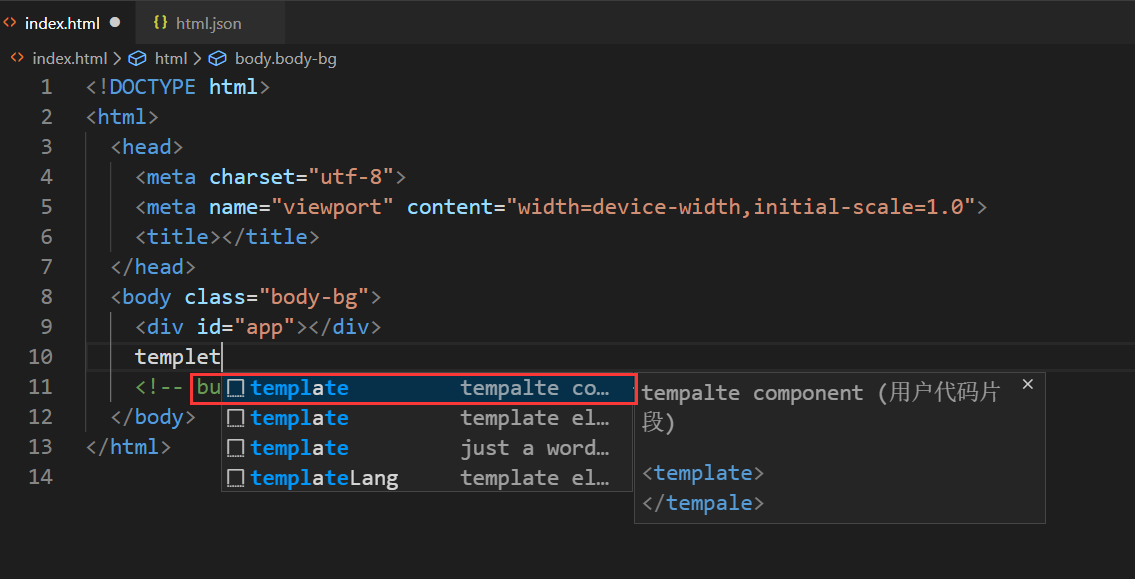Select the 'template el...' template suggestion
This screenshot has width=1135, height=579.
pos(427,418)
